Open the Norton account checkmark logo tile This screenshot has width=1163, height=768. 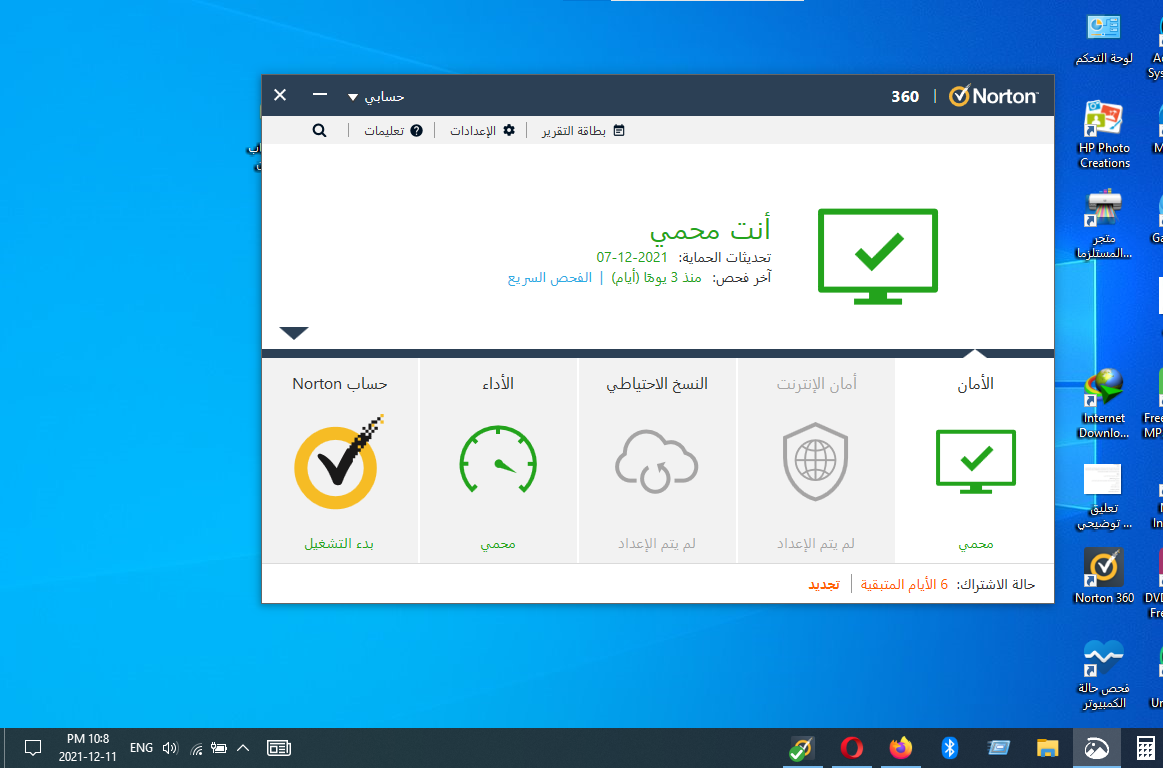pyautogui.click(x=339, y=462)
